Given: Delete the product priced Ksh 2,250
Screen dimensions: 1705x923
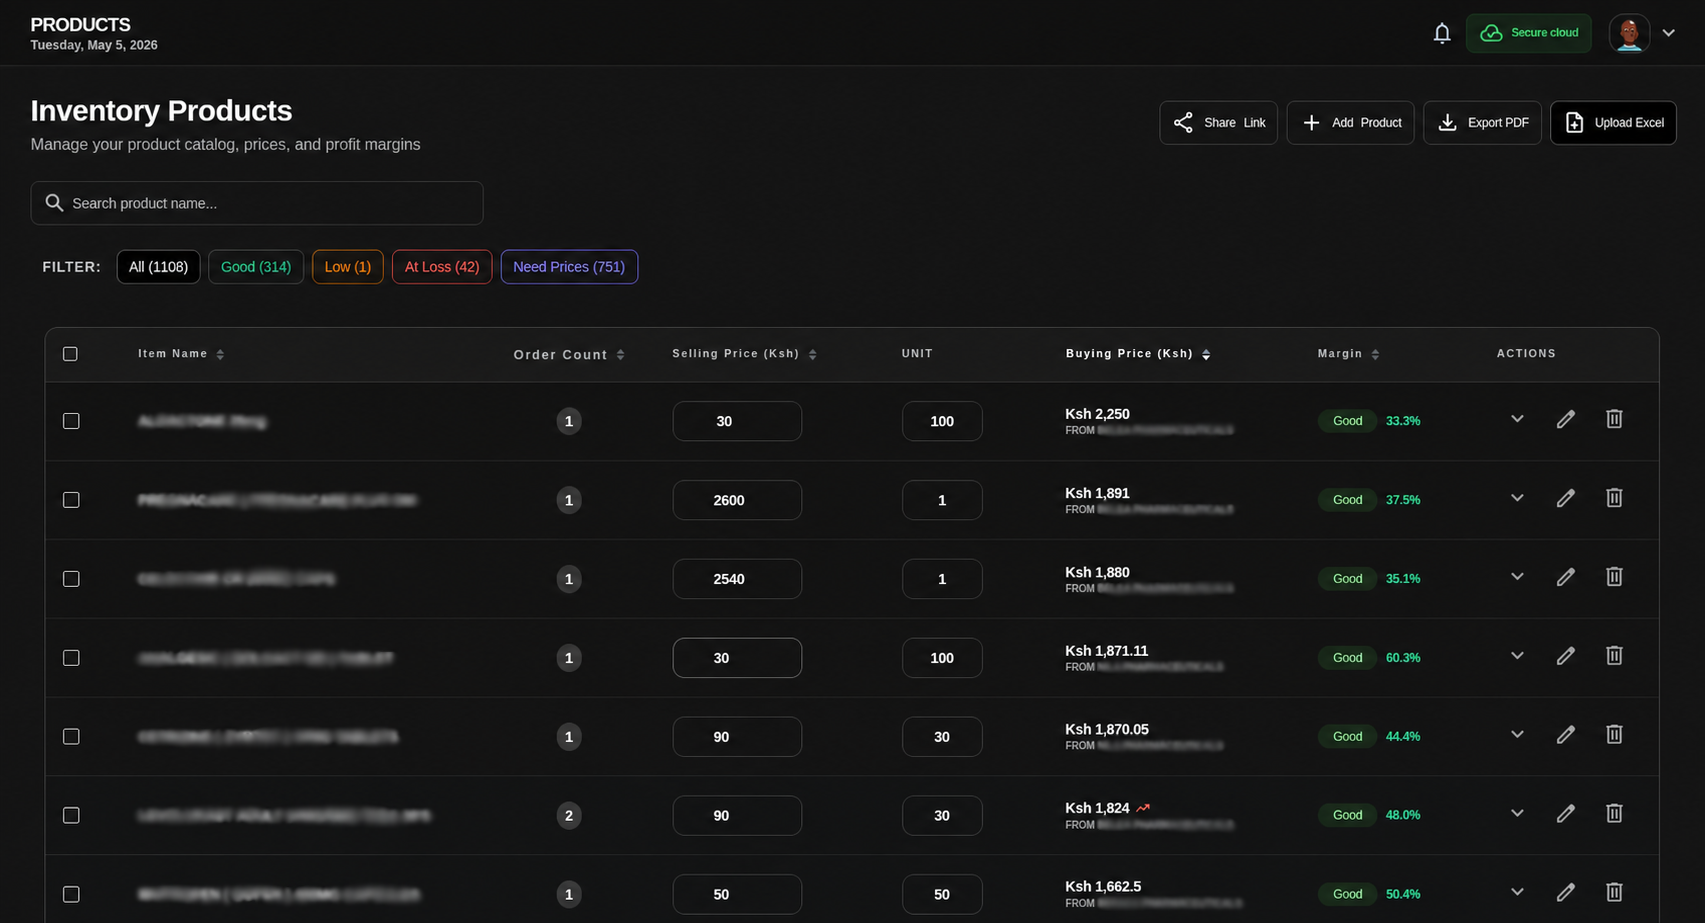Looking at the screenshot, I should (1614, 419).
